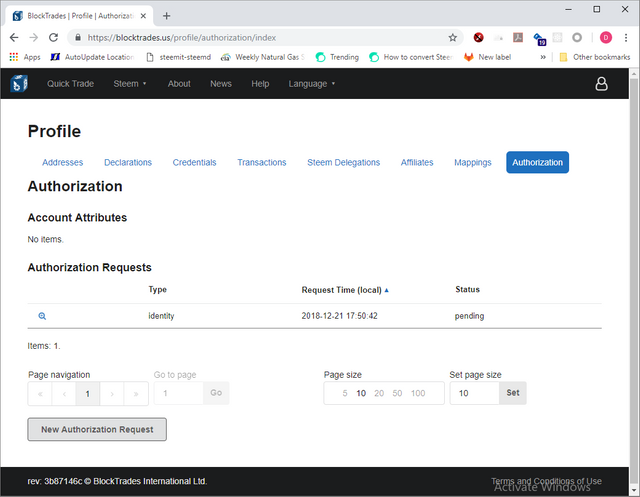Image resolution: width=640 pixels, height=497 pixels.
Task: Click browser back arrow
Action: [x=14, y=38]
